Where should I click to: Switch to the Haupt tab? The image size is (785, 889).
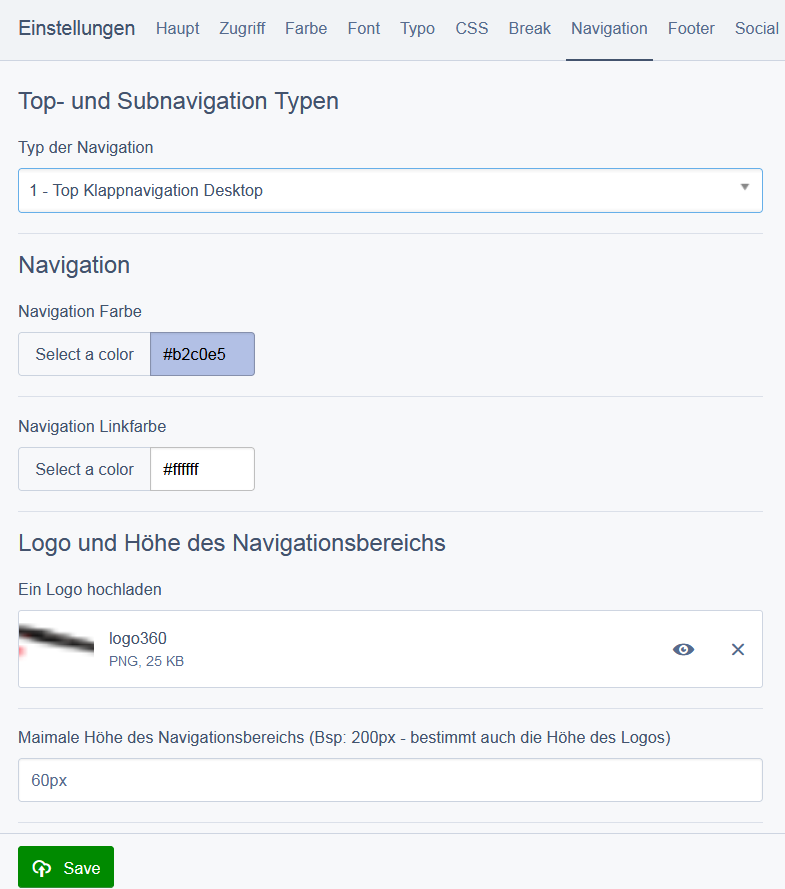click(177, 28)
